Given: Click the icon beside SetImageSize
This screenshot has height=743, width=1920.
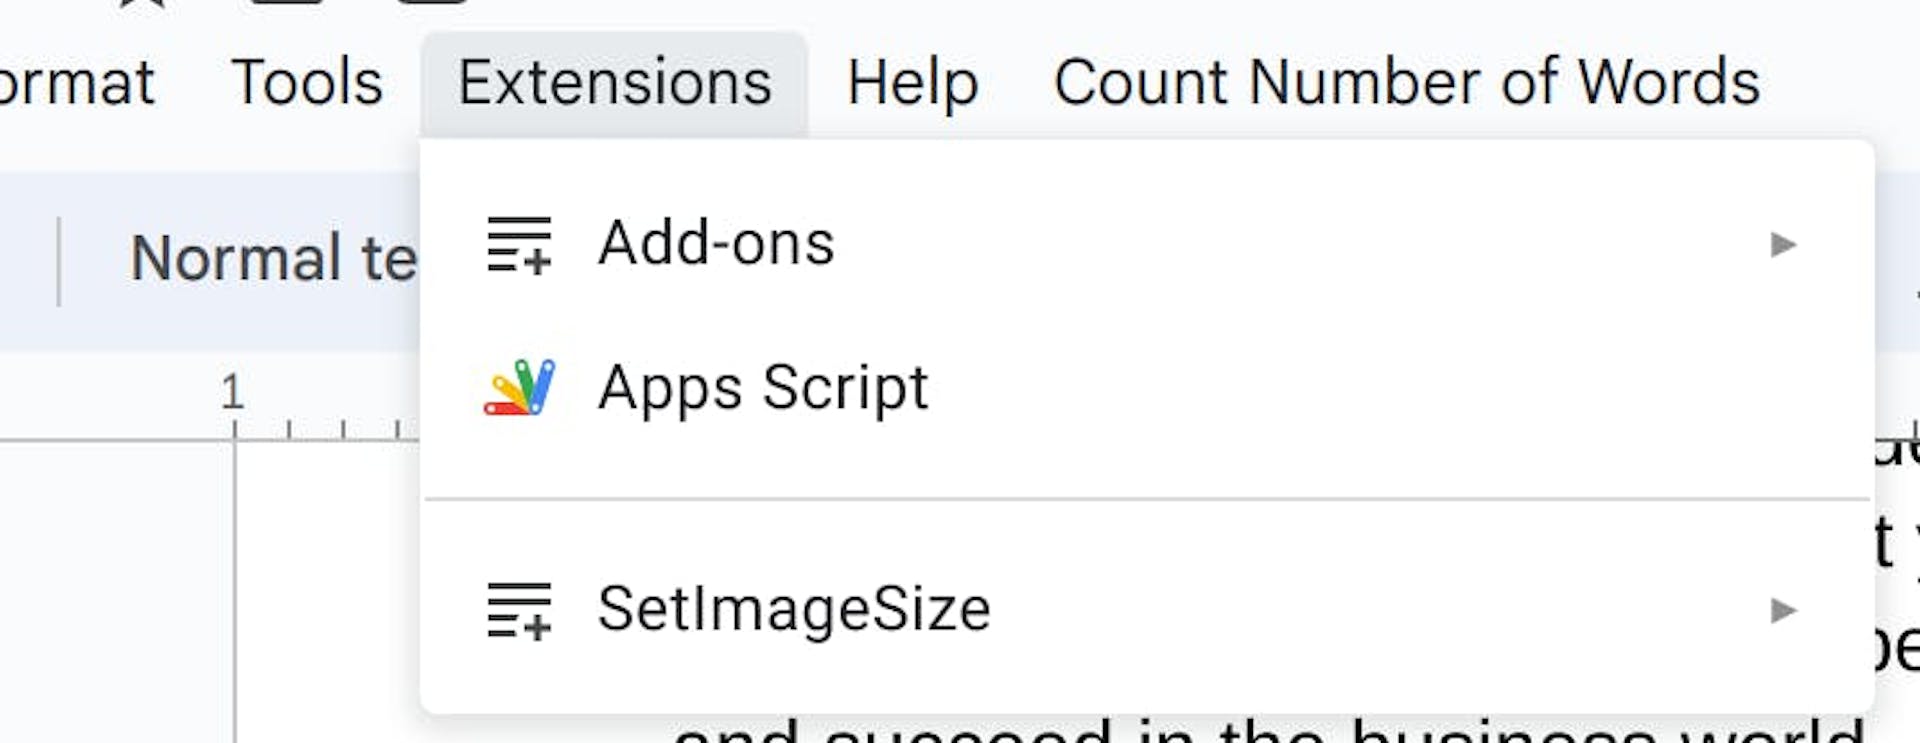Looking at the screenshot, I should coord(519,610).
